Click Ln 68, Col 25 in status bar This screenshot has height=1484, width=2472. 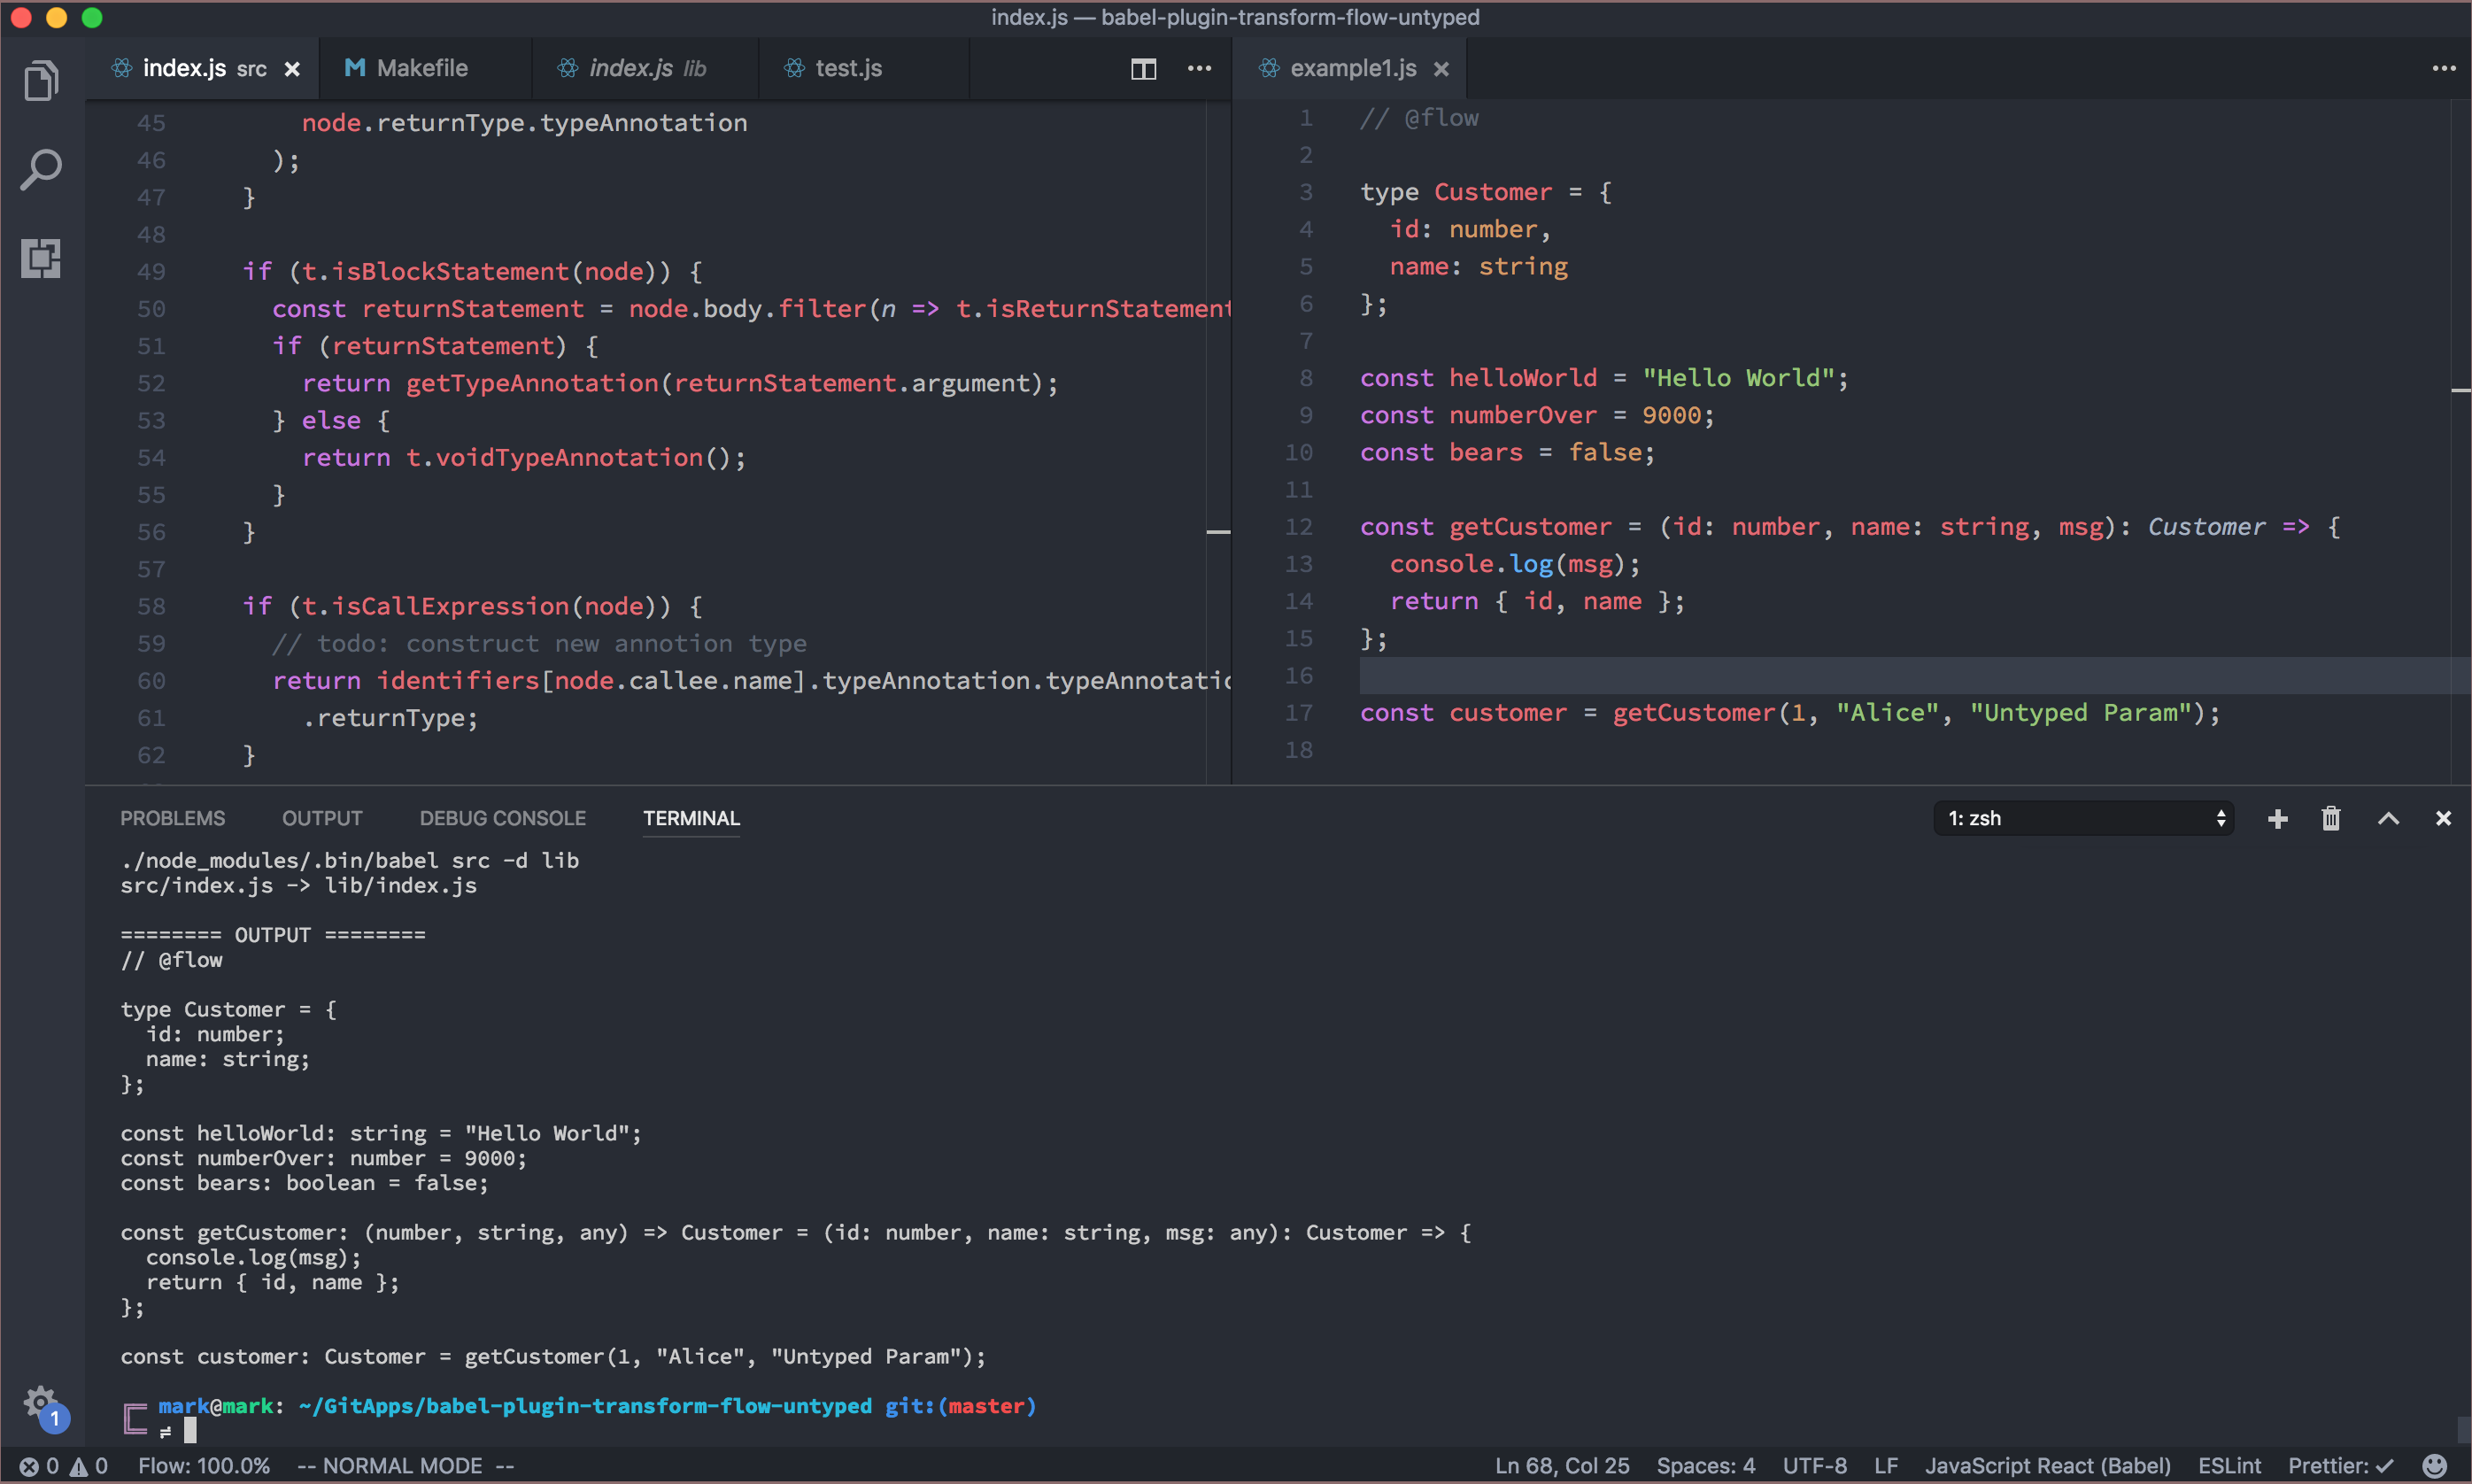tap(1561, 1467)
